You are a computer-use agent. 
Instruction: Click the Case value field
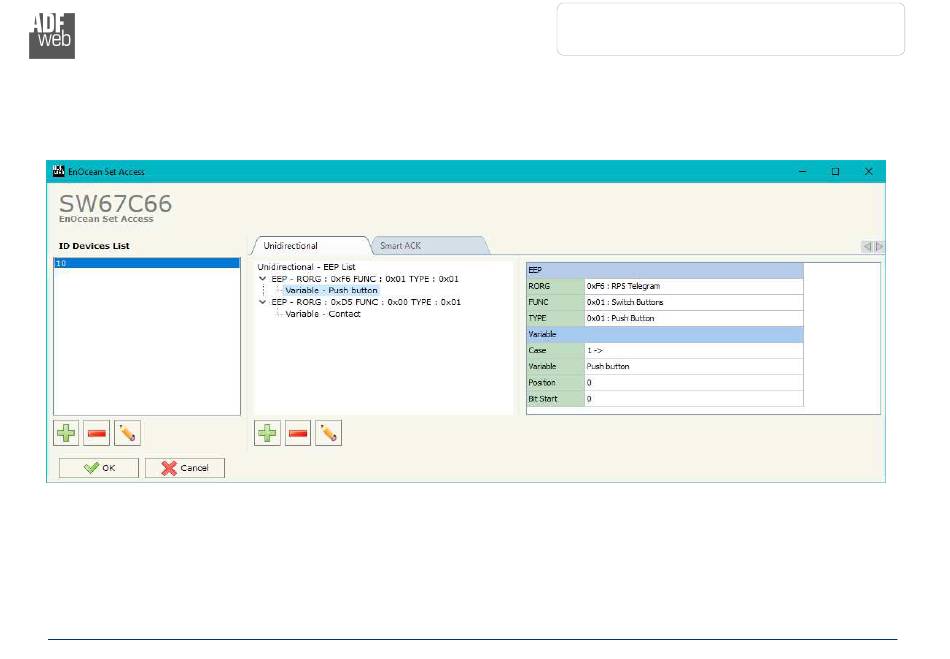point(693,350)
